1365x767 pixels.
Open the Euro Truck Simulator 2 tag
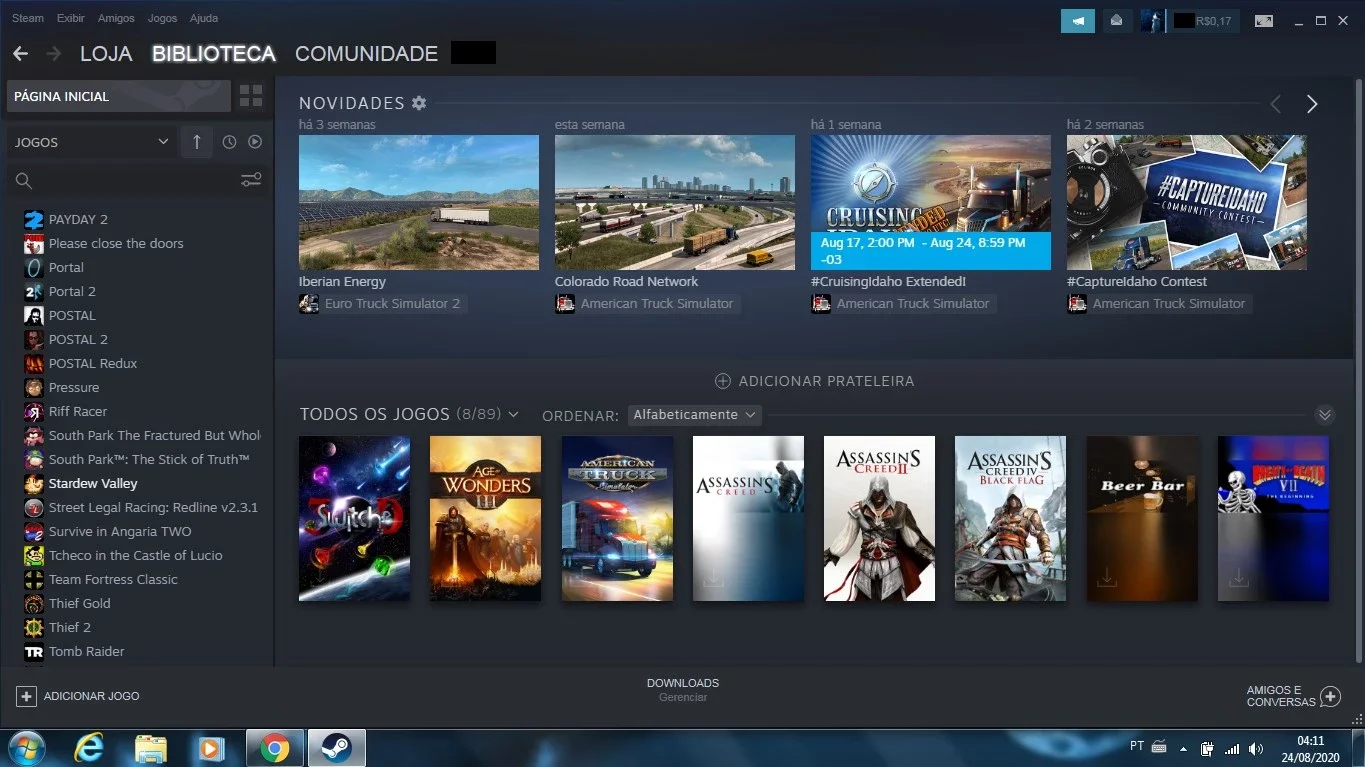382,303
